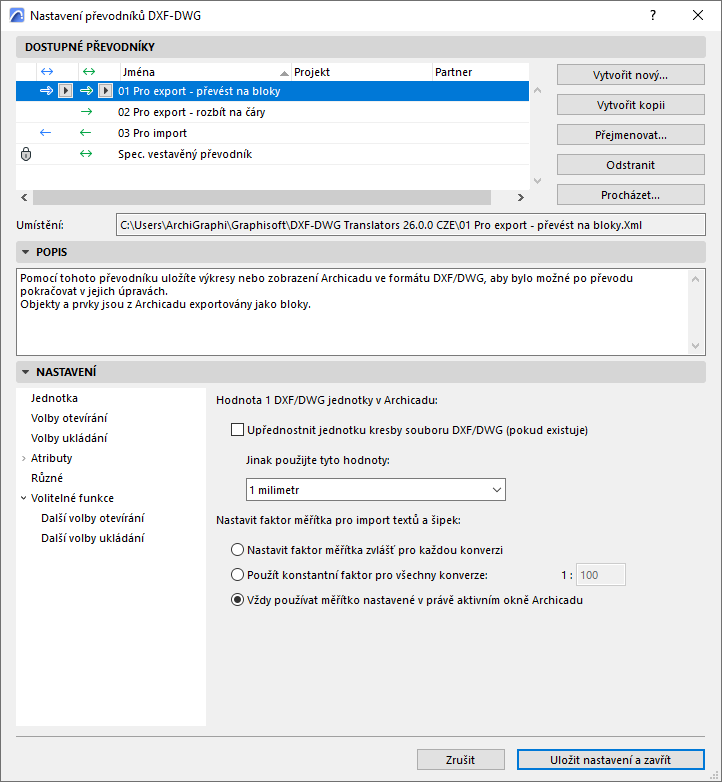Click Vytvořit nový... button
The height and width of the screenshot is (782, 722).
click(630, 75)
